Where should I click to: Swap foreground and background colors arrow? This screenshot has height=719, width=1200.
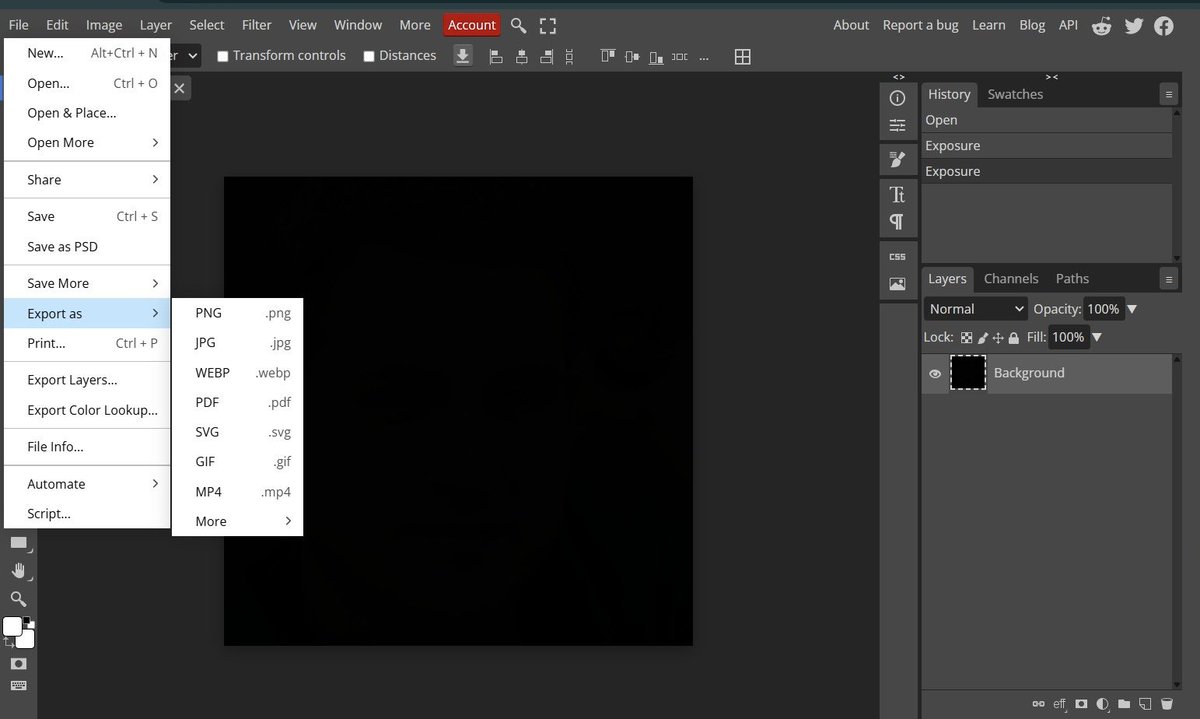(9, 643)
